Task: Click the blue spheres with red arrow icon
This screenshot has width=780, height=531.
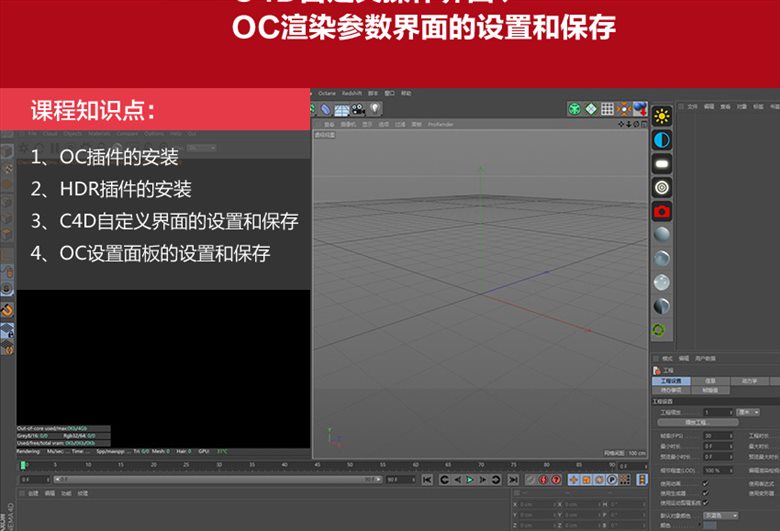Action: click(640, 108)
